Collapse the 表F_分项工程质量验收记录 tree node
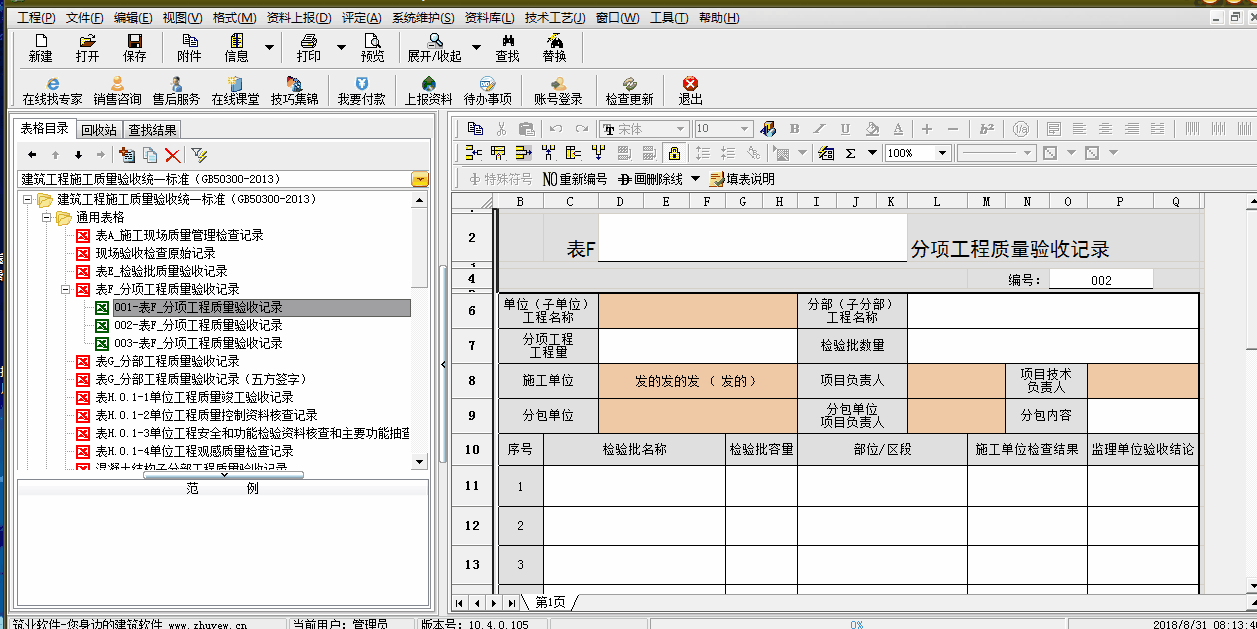Screen dimensions: 1257x629 click(x=65, y=289)
